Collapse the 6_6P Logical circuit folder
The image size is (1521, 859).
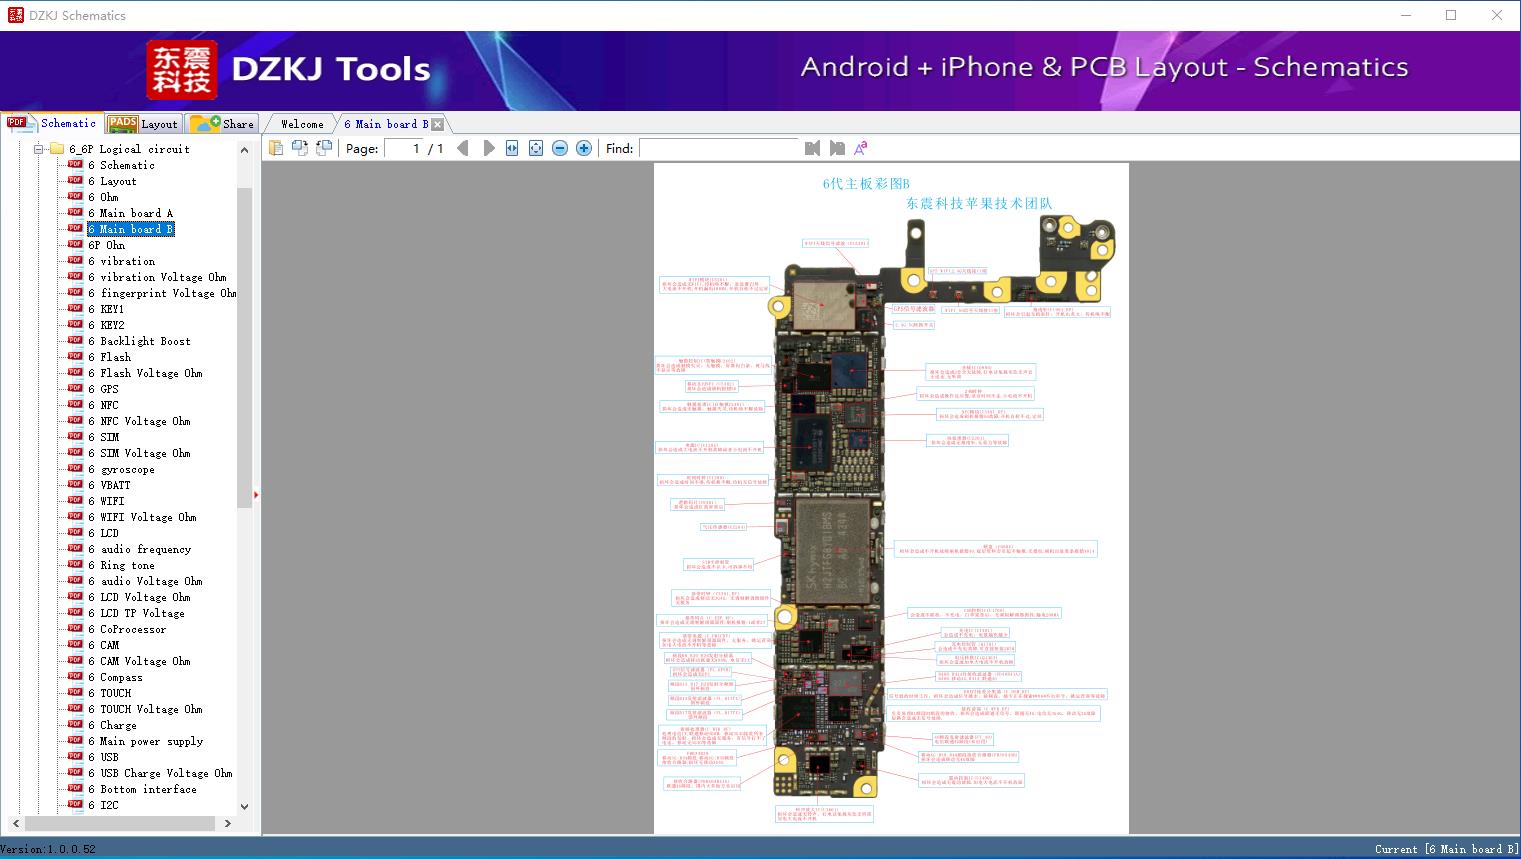click(x=38, y=149)
